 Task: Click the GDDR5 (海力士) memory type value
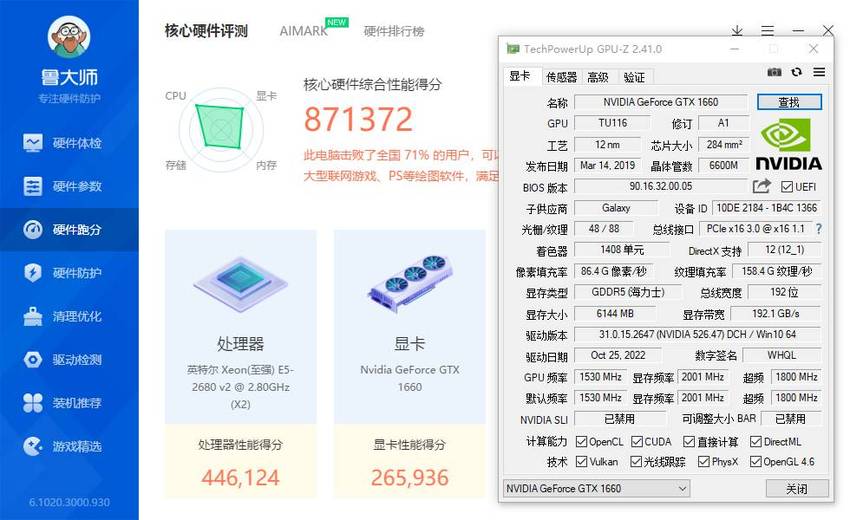coord(628,292)
